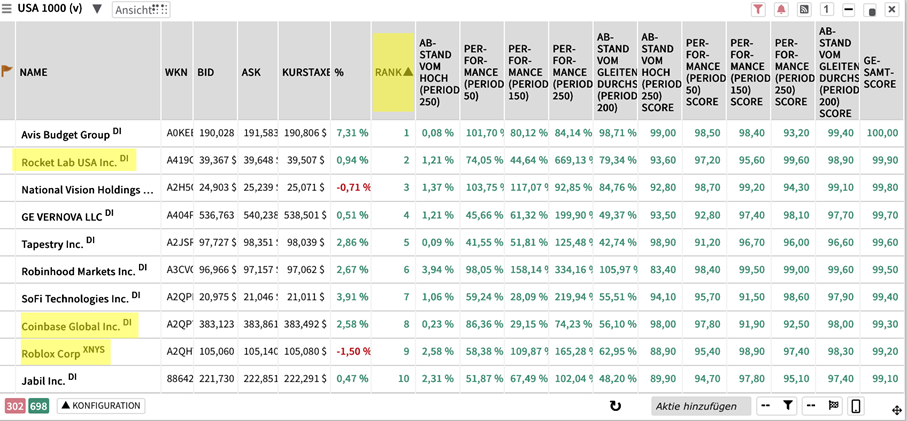Sort by the ASK column header

click(x=257, y=72)
